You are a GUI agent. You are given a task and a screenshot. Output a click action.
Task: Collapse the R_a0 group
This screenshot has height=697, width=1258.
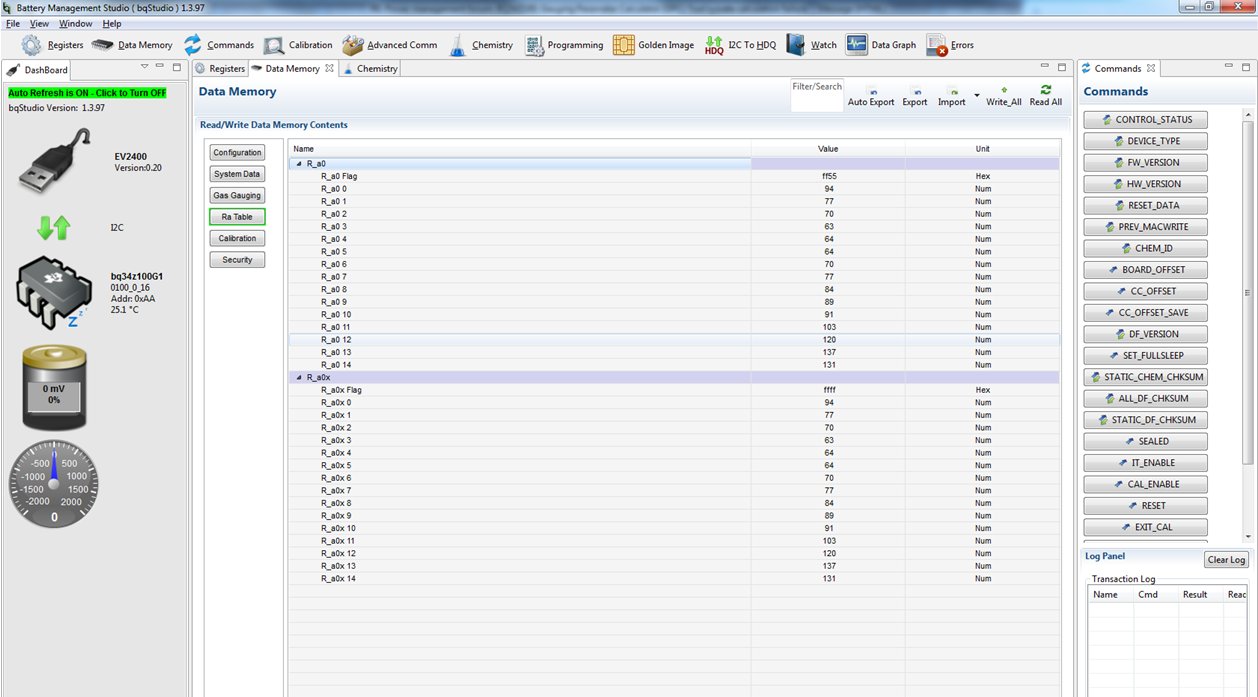pos(298,163)
